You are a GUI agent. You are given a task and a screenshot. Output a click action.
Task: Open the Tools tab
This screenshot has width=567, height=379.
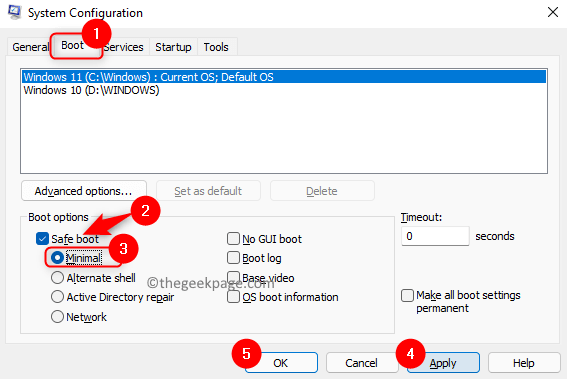pos(216,47)
